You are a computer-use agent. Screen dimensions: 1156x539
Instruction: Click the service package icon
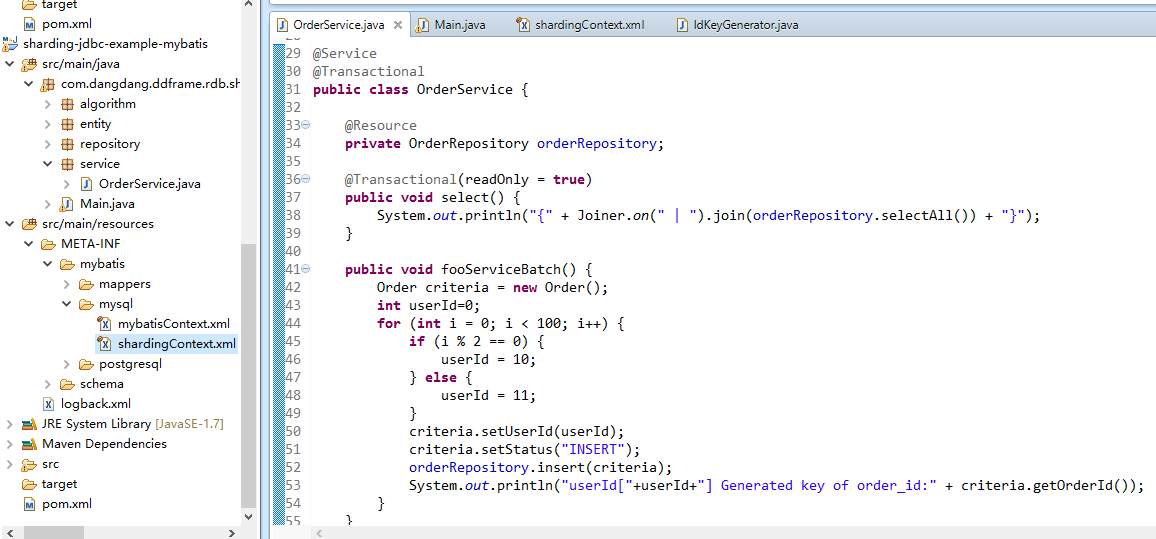(x=67, y=164)
